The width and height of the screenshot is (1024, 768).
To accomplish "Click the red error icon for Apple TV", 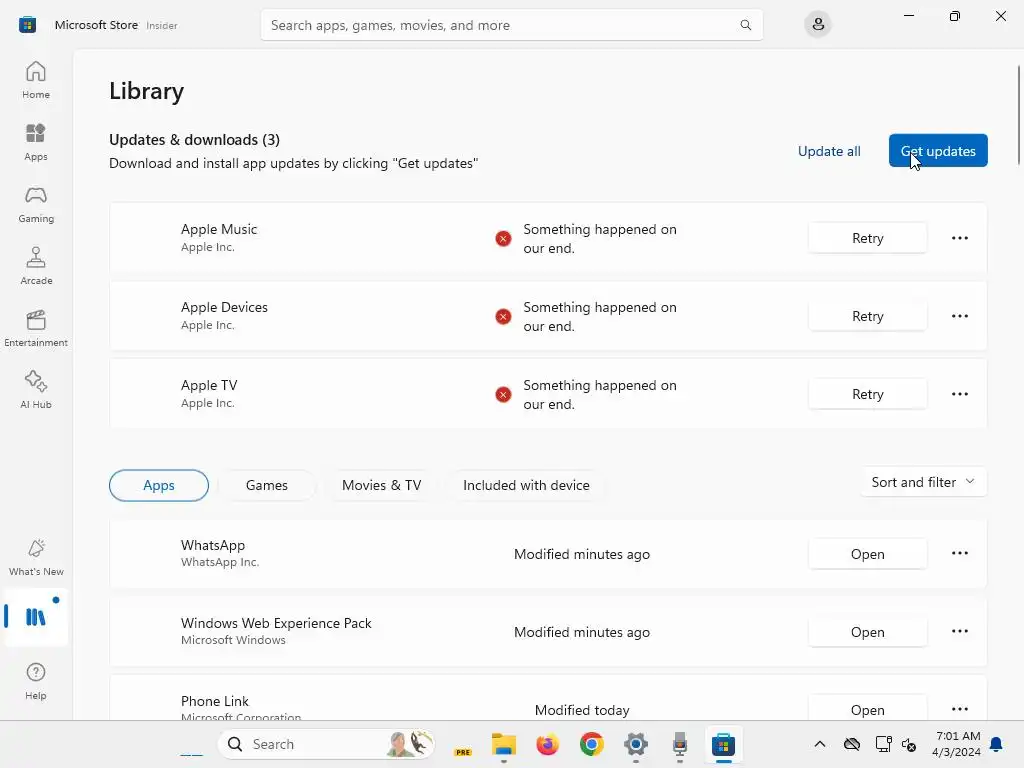I will click(x=503, y=394).
